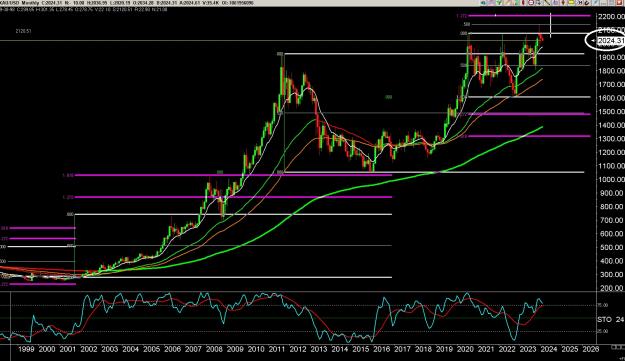Click the 2010 year label on time axis
Image resolution: width=625 pixels, height=361 pixels.
[x=256, y=349]
